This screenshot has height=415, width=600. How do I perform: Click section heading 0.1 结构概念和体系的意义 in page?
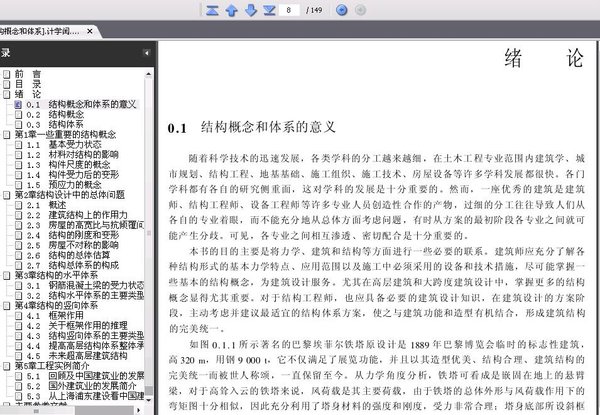(x=252, y=127)
